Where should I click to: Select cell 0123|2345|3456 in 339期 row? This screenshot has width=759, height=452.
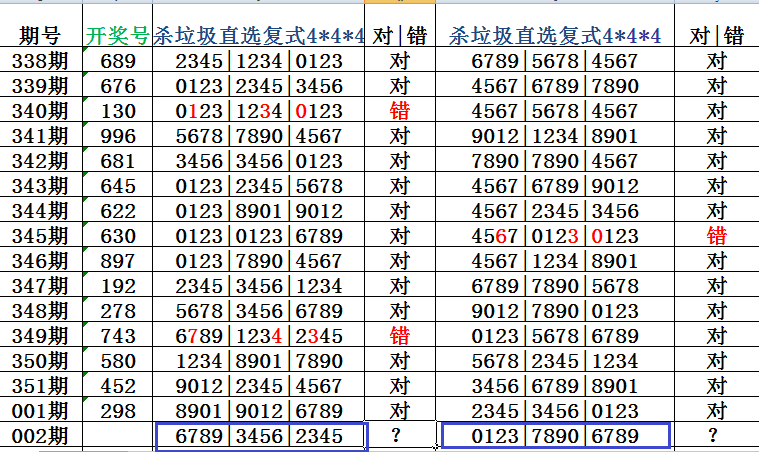pos(258,85)
